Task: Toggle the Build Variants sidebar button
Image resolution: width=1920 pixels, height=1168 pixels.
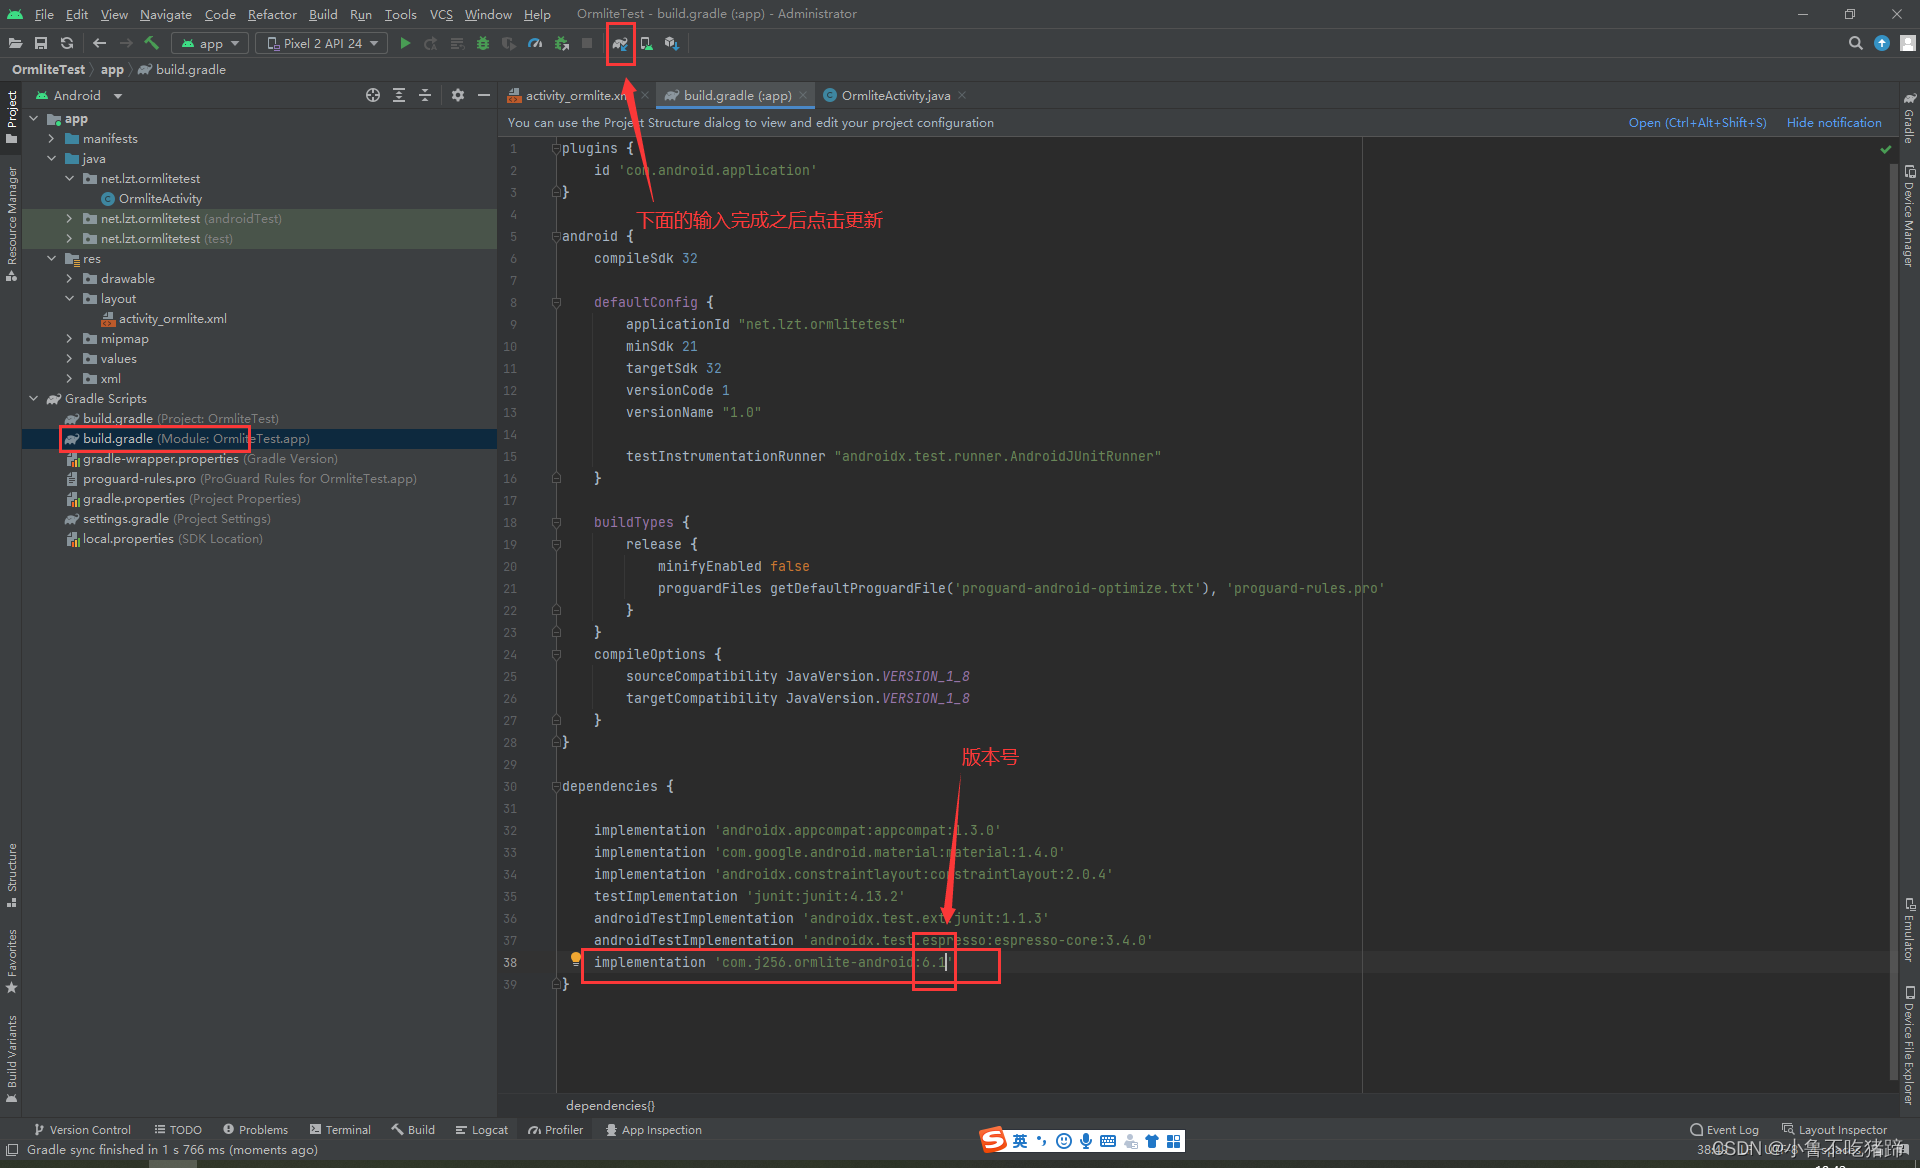Action: pyautogui.click(x=12, y=1058)
